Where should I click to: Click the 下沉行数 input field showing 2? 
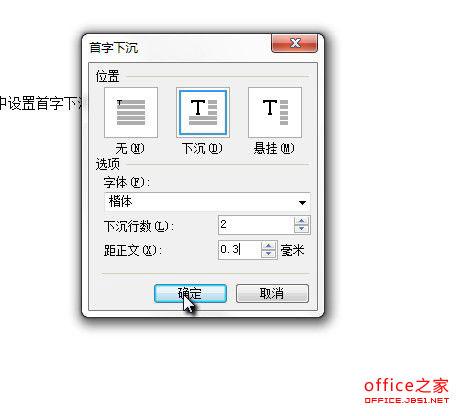pyautogui.click(x=256, y=225)
